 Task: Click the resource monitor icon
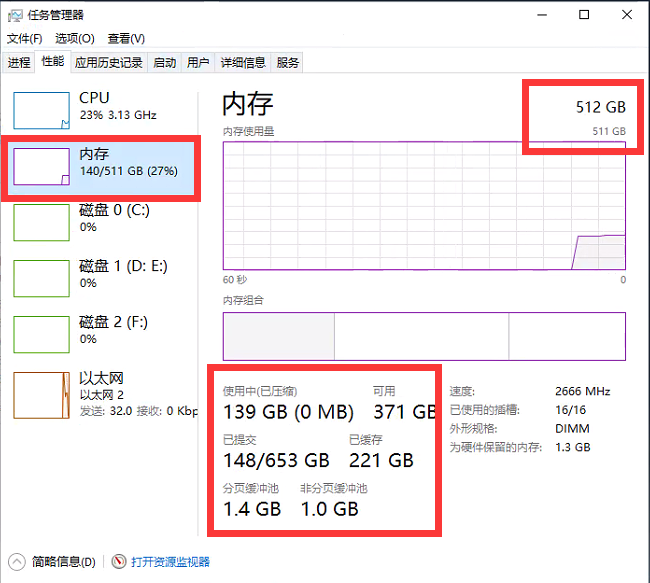119,562
